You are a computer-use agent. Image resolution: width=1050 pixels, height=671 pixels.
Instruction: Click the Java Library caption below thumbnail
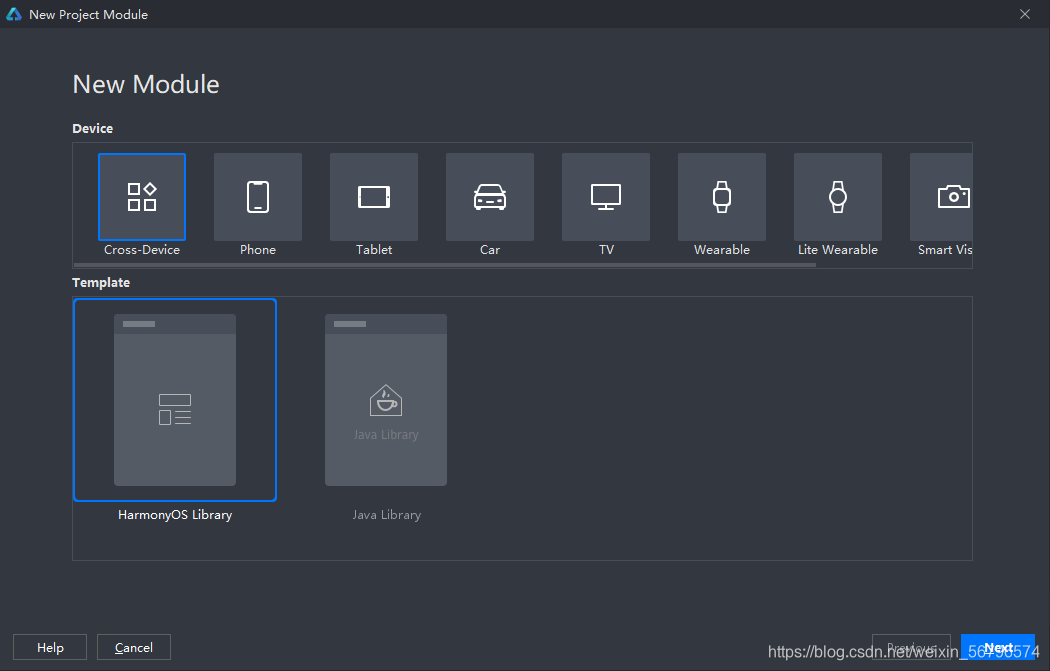coord(386,515)
